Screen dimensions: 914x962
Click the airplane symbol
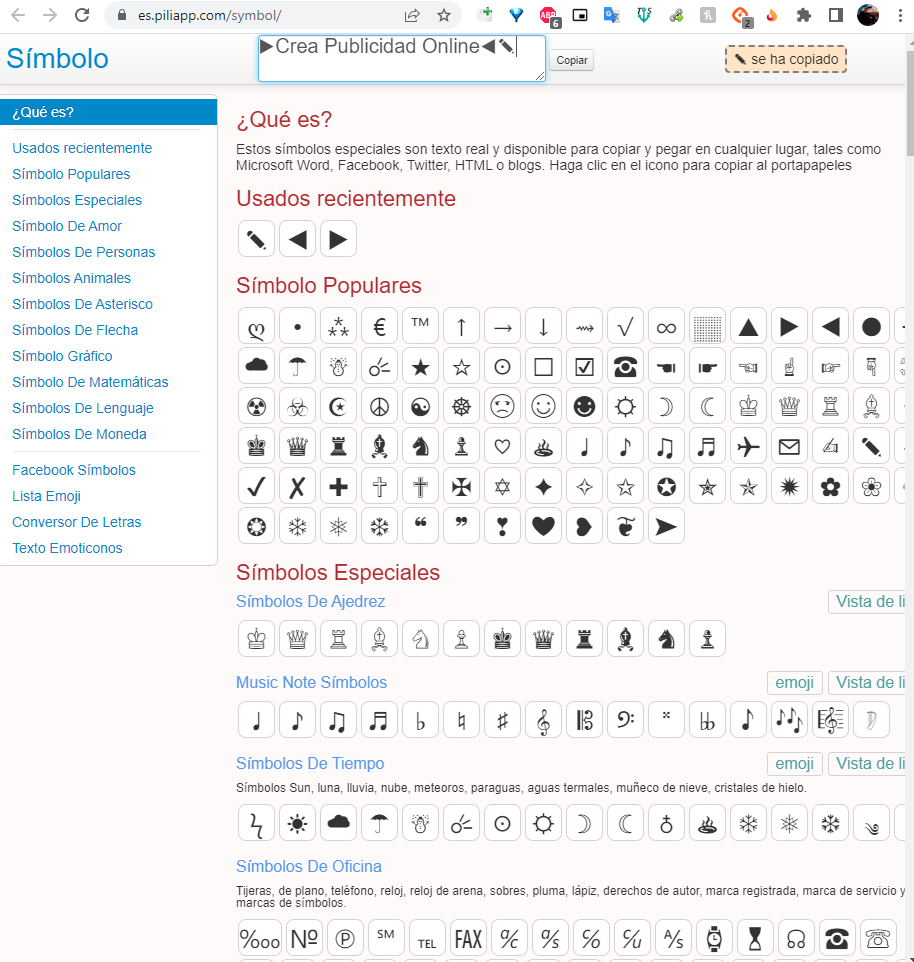tap(748, 448)
